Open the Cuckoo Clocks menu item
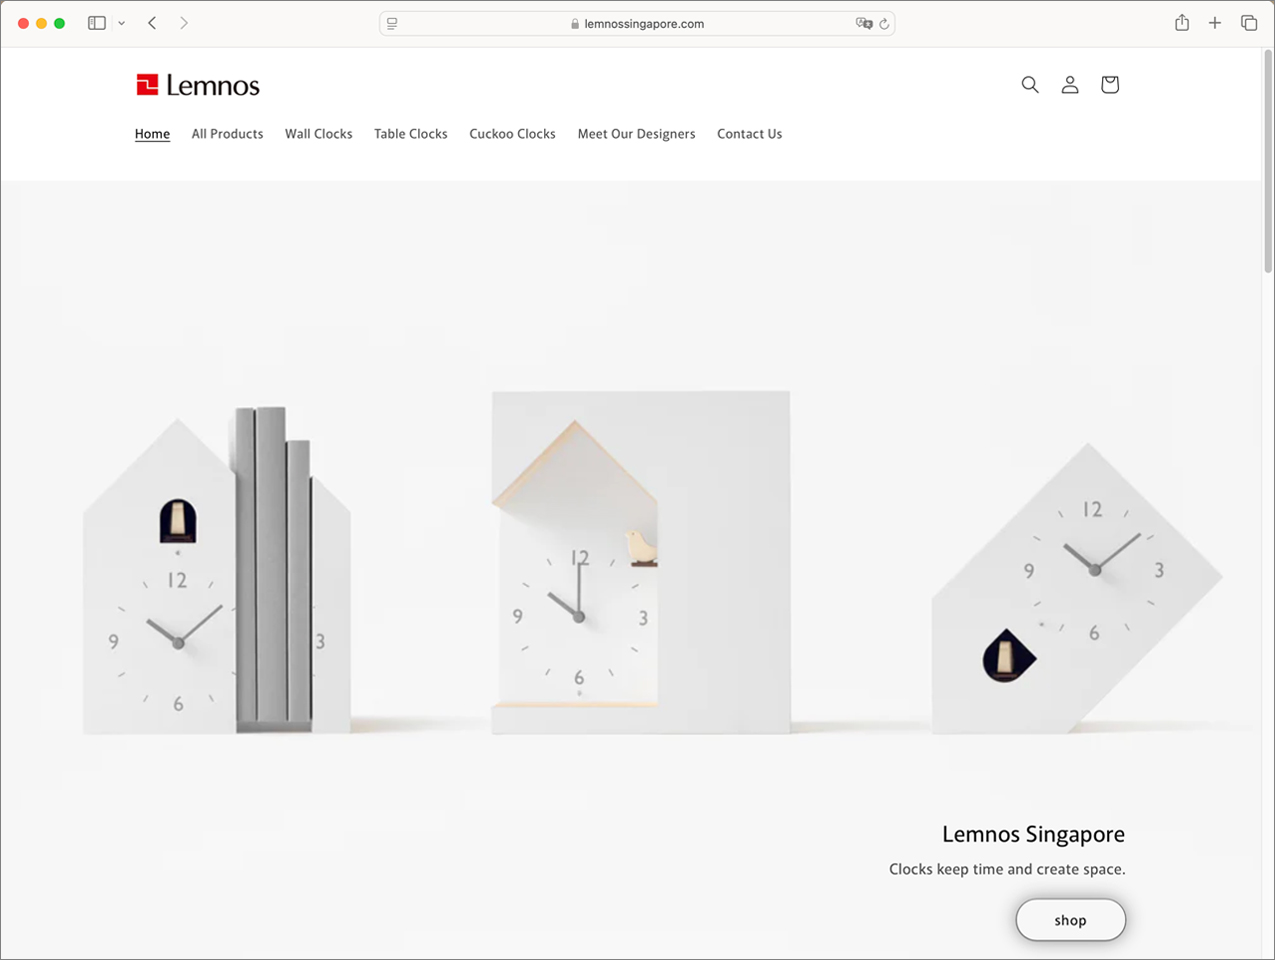Screen dimensions: 1275x960 [512, 134]
